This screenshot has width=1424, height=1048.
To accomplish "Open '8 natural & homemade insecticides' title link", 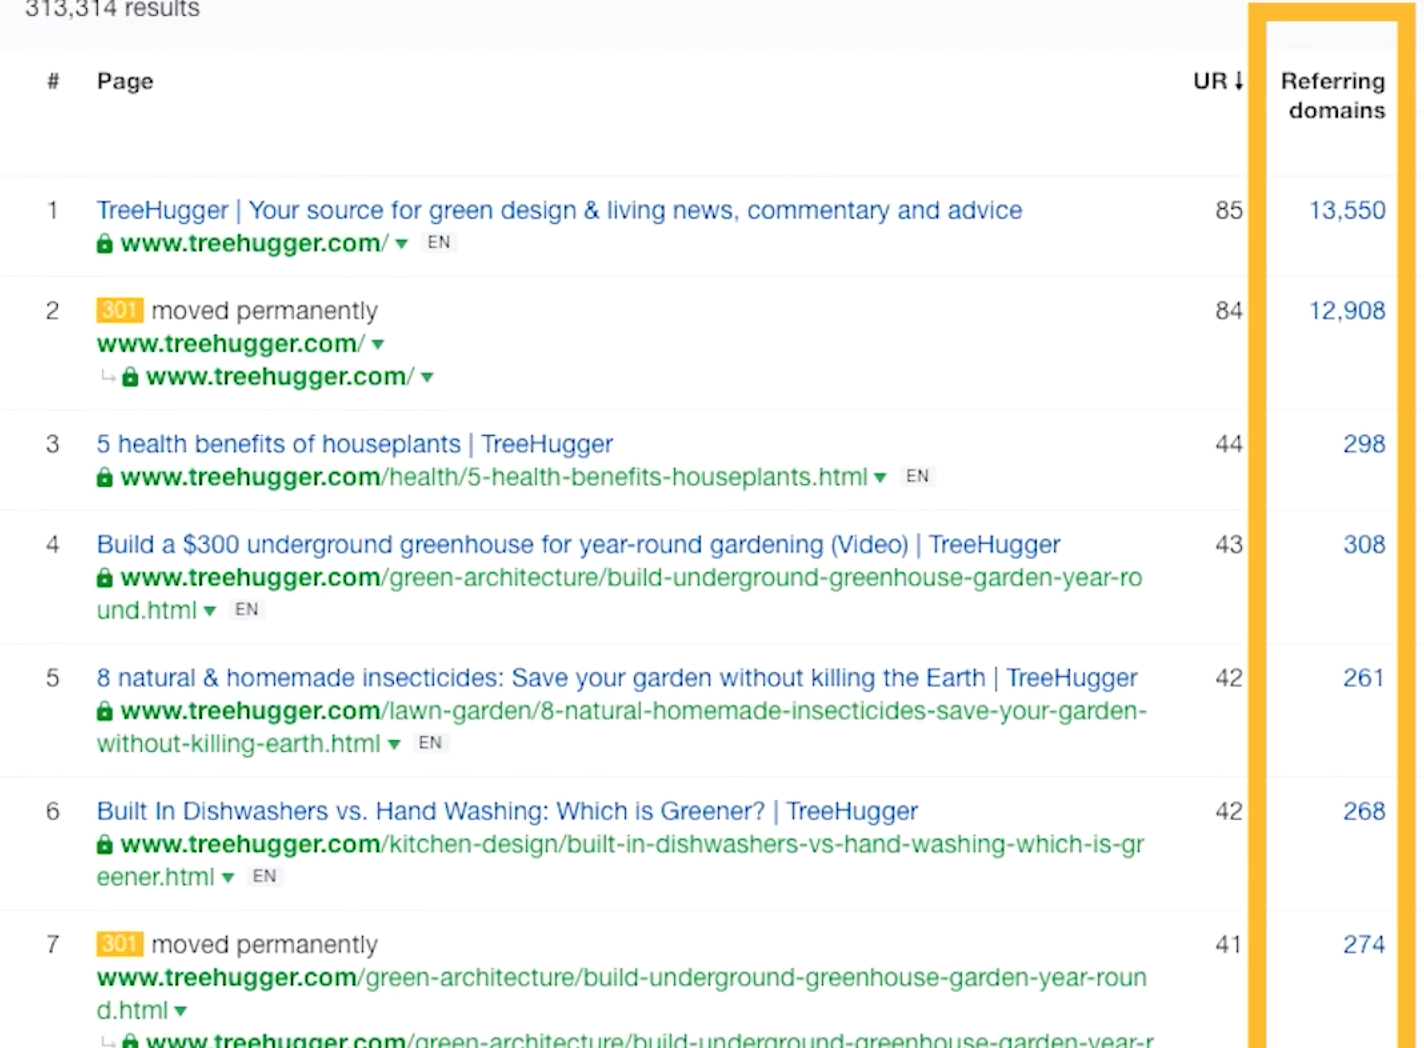I will [x=617, y=678].
